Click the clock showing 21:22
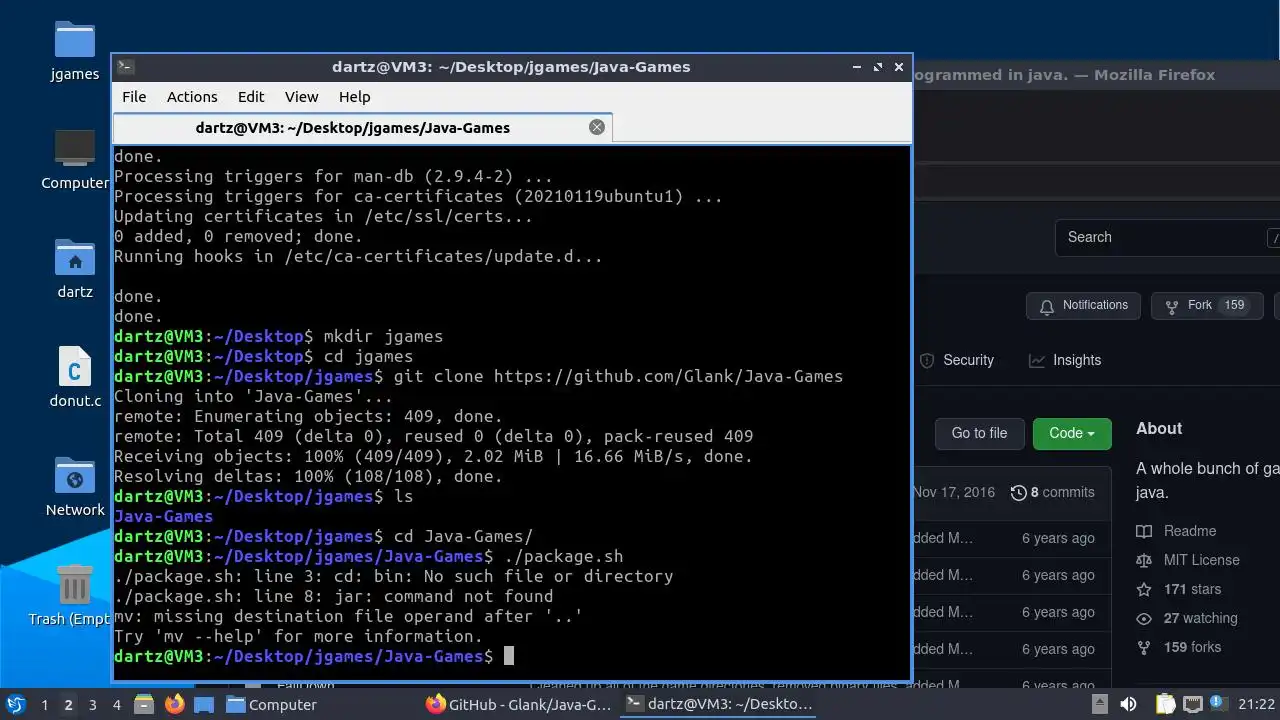The image size is (1280, 720). pos(1256,705)
